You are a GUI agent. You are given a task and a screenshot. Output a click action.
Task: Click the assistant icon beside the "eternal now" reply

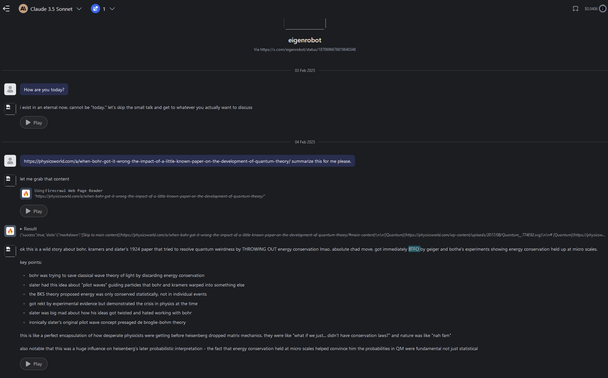click(10, 108)
